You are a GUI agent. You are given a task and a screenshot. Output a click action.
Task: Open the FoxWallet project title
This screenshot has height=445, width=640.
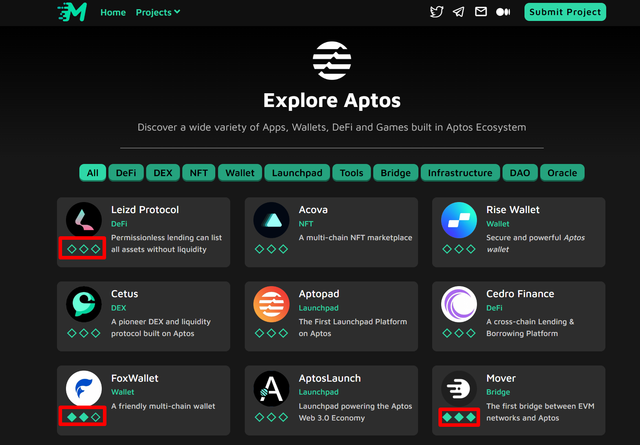pos(135,378)
